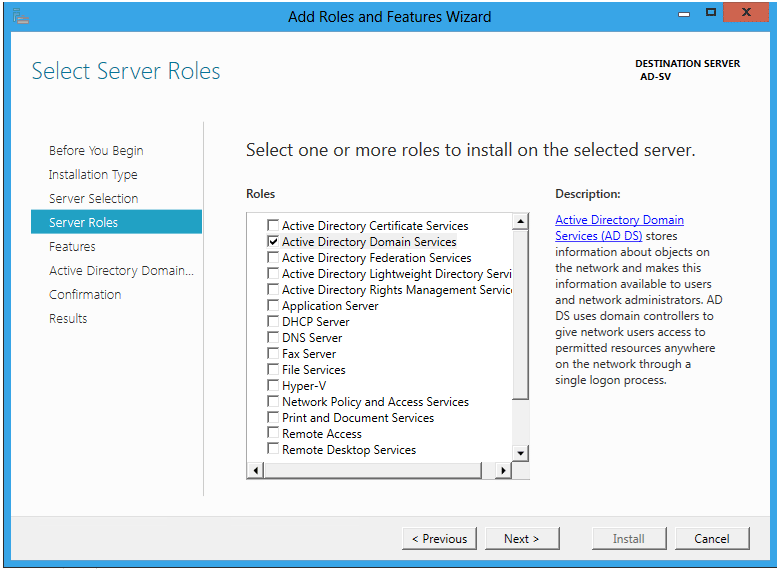The image size is (779, 571).
Task: Maximize the wizard window
Action: tap(711, 12)
